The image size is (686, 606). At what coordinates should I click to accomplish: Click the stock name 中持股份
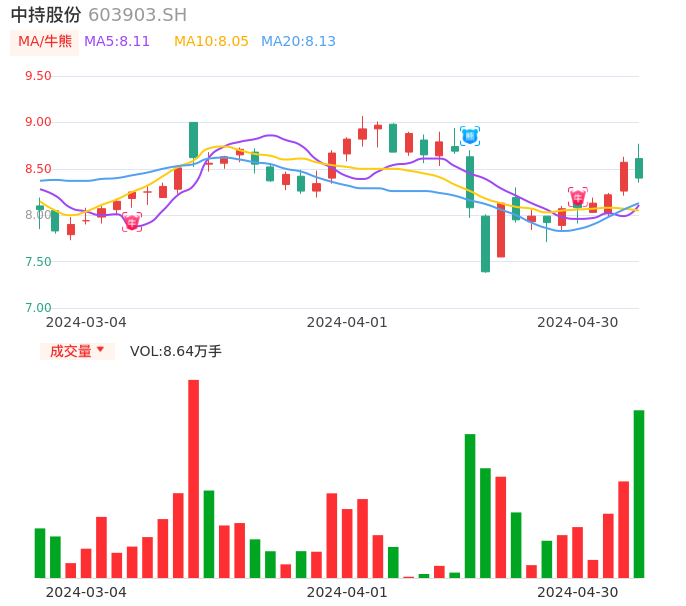[x=46, y=15]
